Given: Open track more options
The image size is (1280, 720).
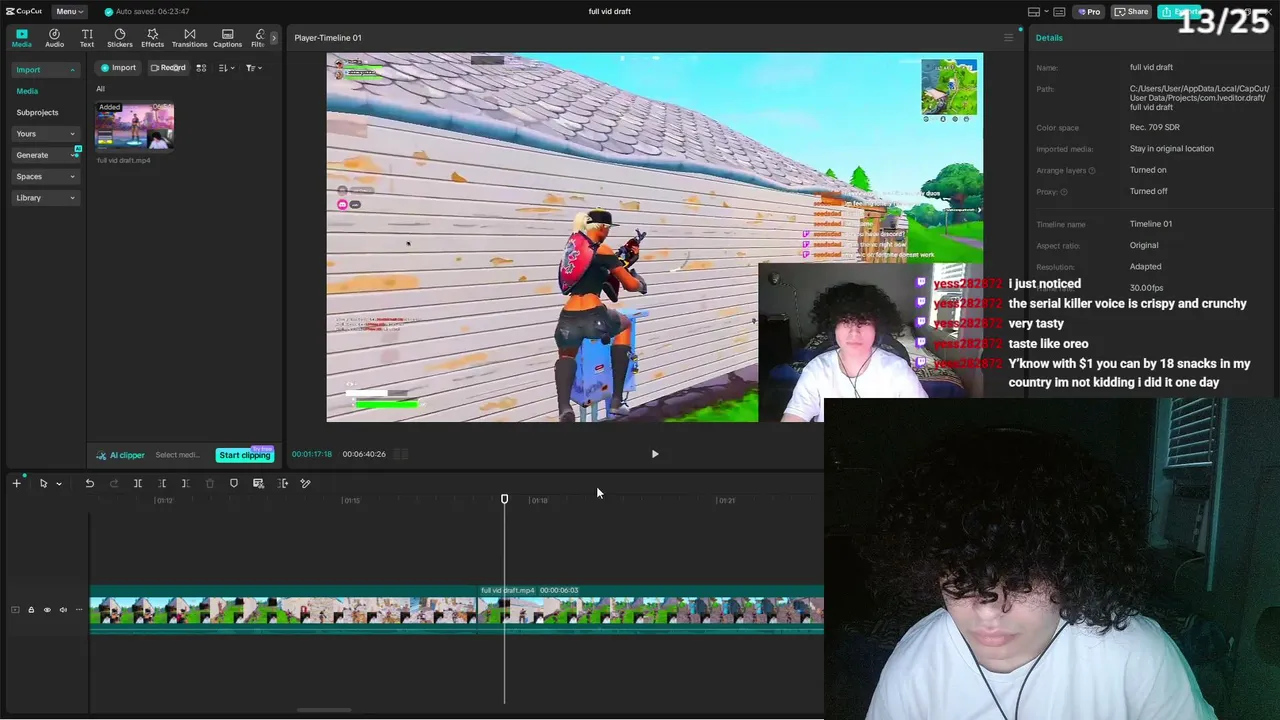Looking at the screenshot, I should 79,610.
